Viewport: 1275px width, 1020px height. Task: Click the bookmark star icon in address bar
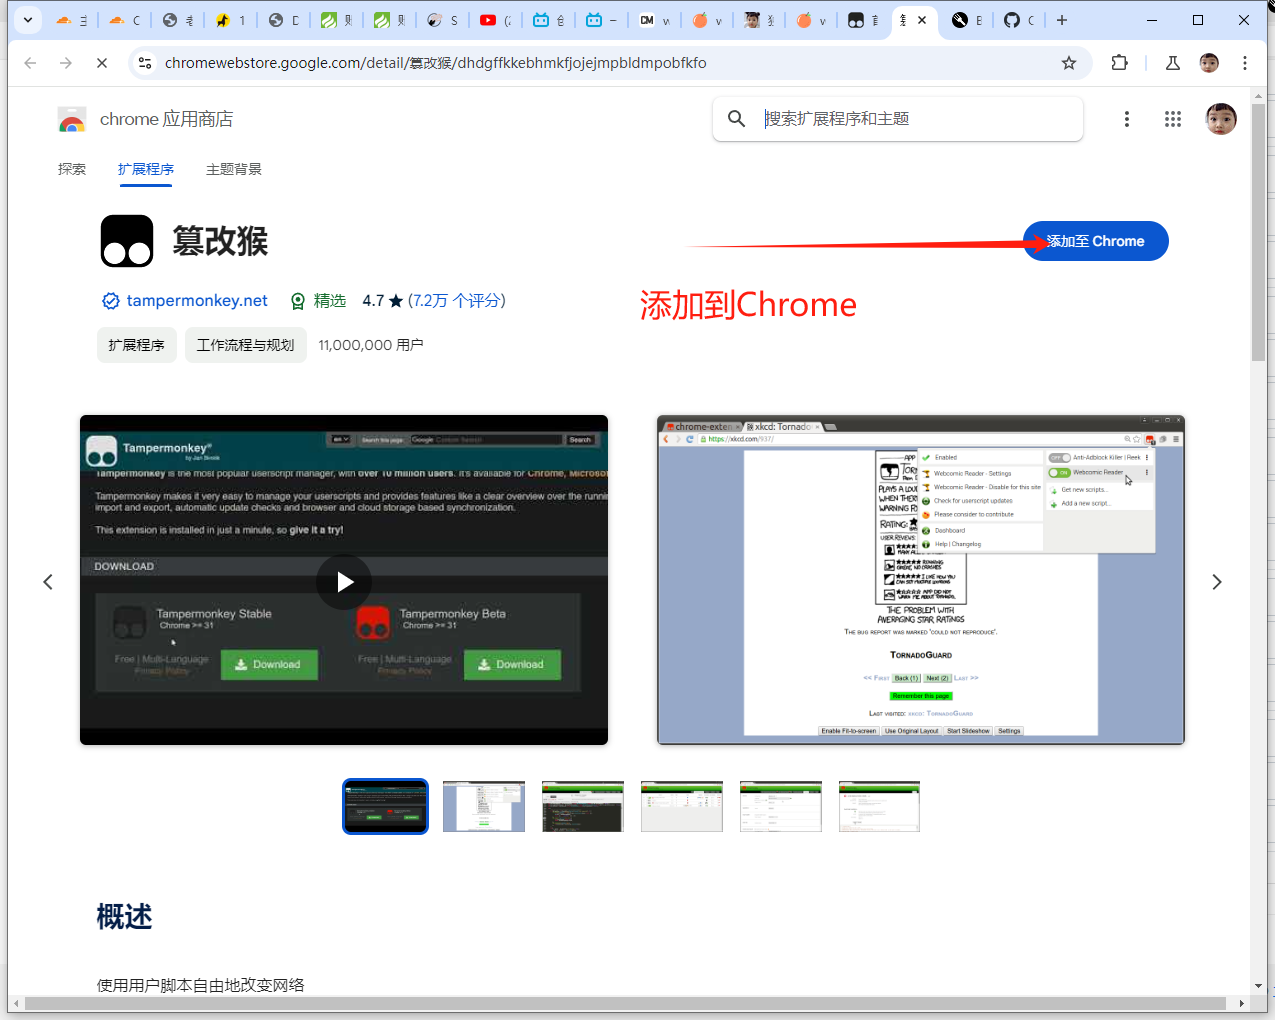click(1069, 63)
